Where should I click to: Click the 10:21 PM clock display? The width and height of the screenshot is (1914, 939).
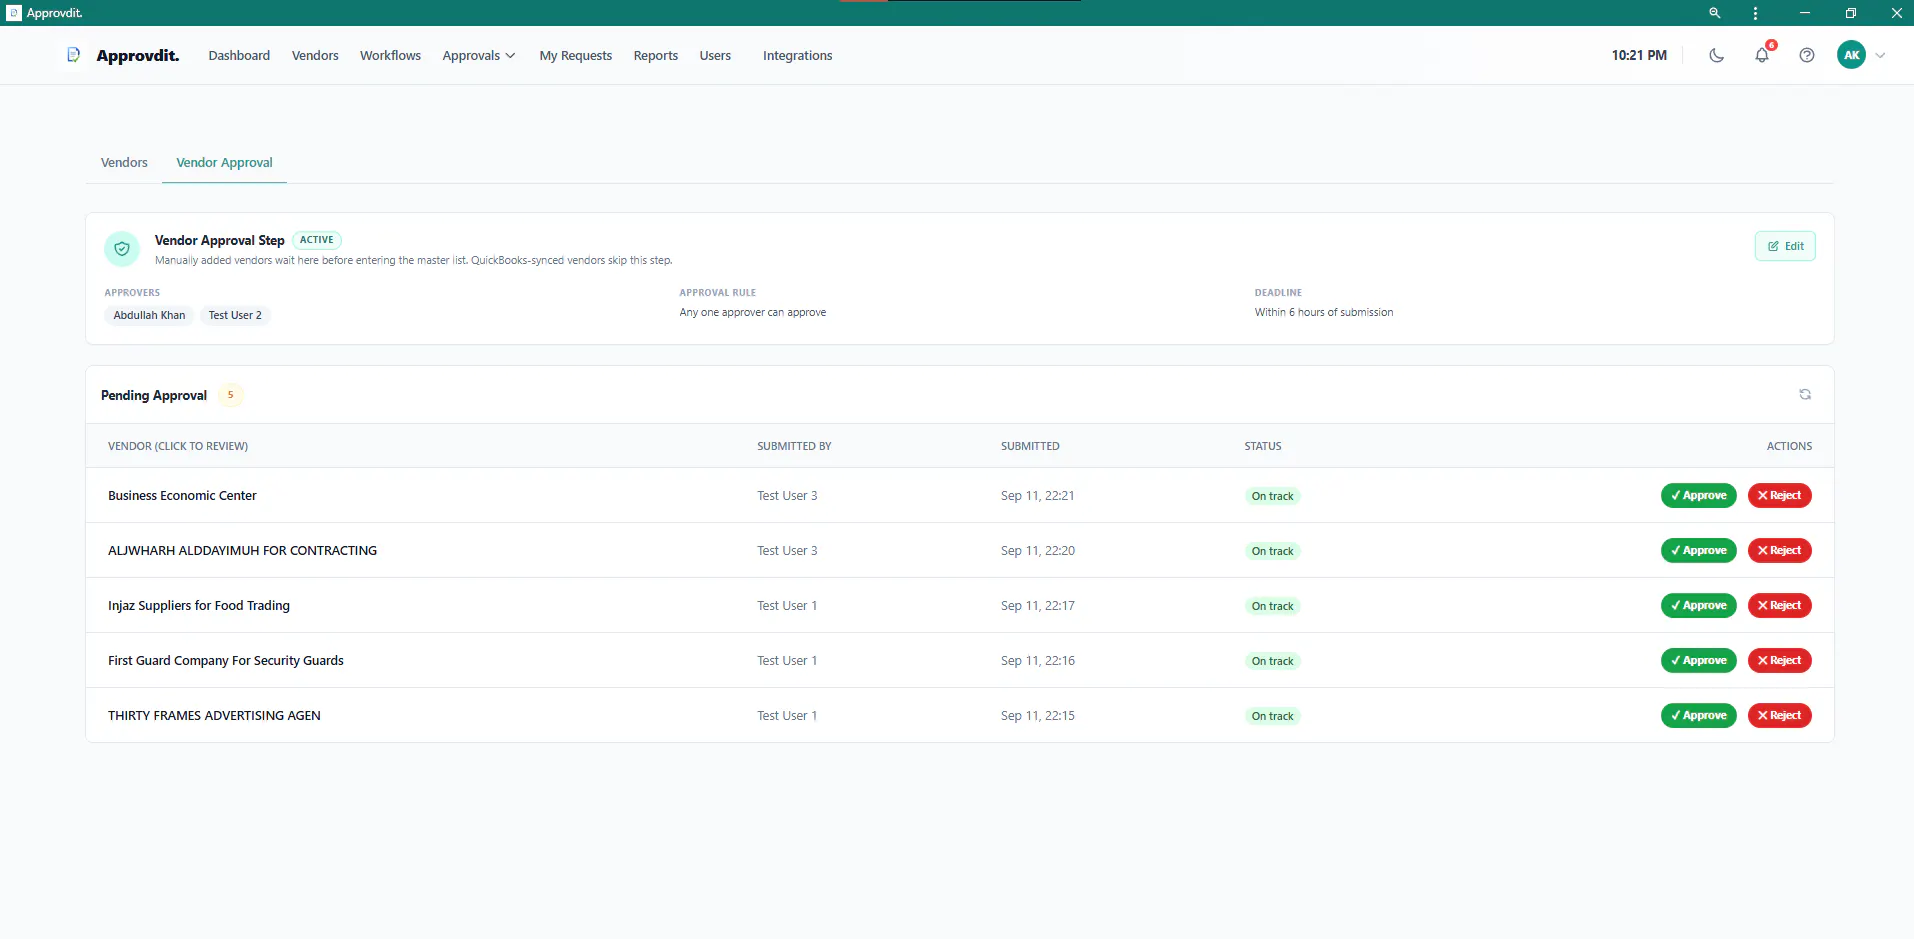1639,55
